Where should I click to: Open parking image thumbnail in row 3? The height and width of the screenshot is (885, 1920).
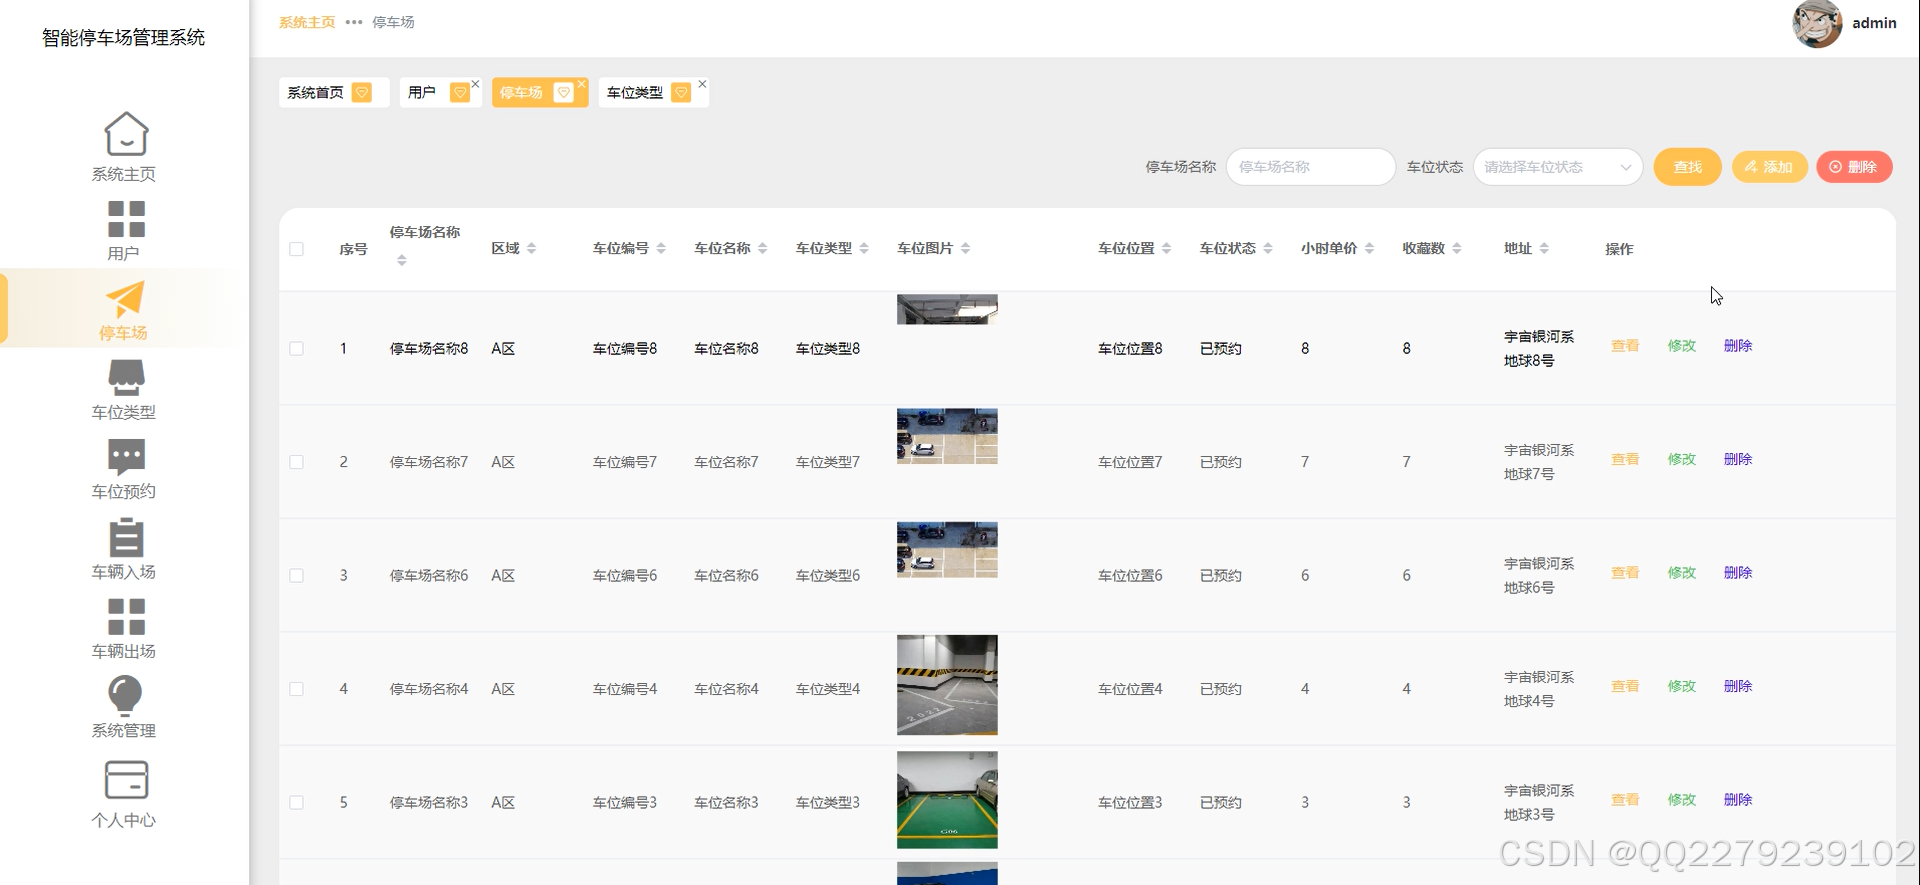pos(947,549)
